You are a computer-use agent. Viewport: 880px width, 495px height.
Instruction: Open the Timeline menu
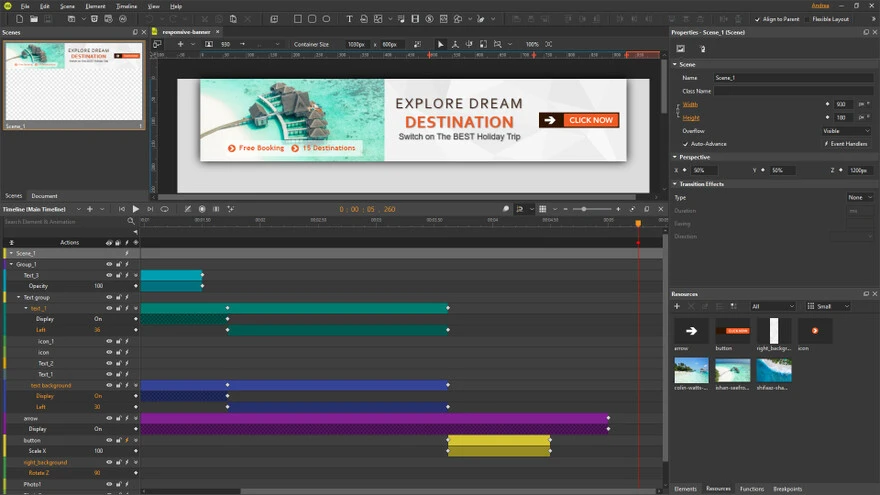(x=126, y=6)
